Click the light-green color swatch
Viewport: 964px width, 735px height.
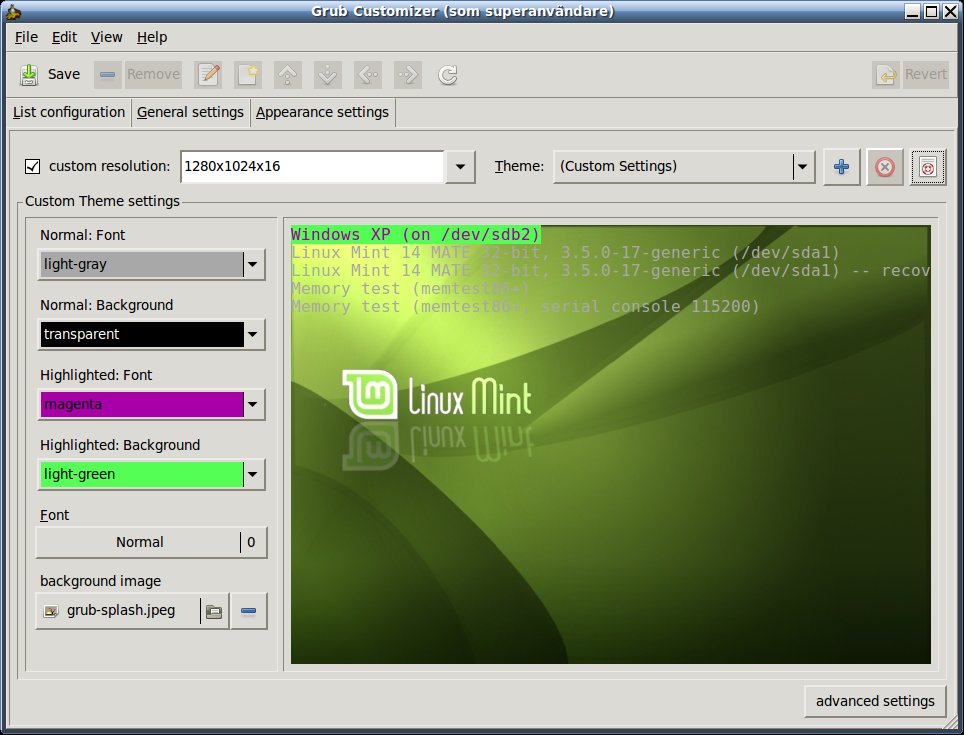point(141,474)
